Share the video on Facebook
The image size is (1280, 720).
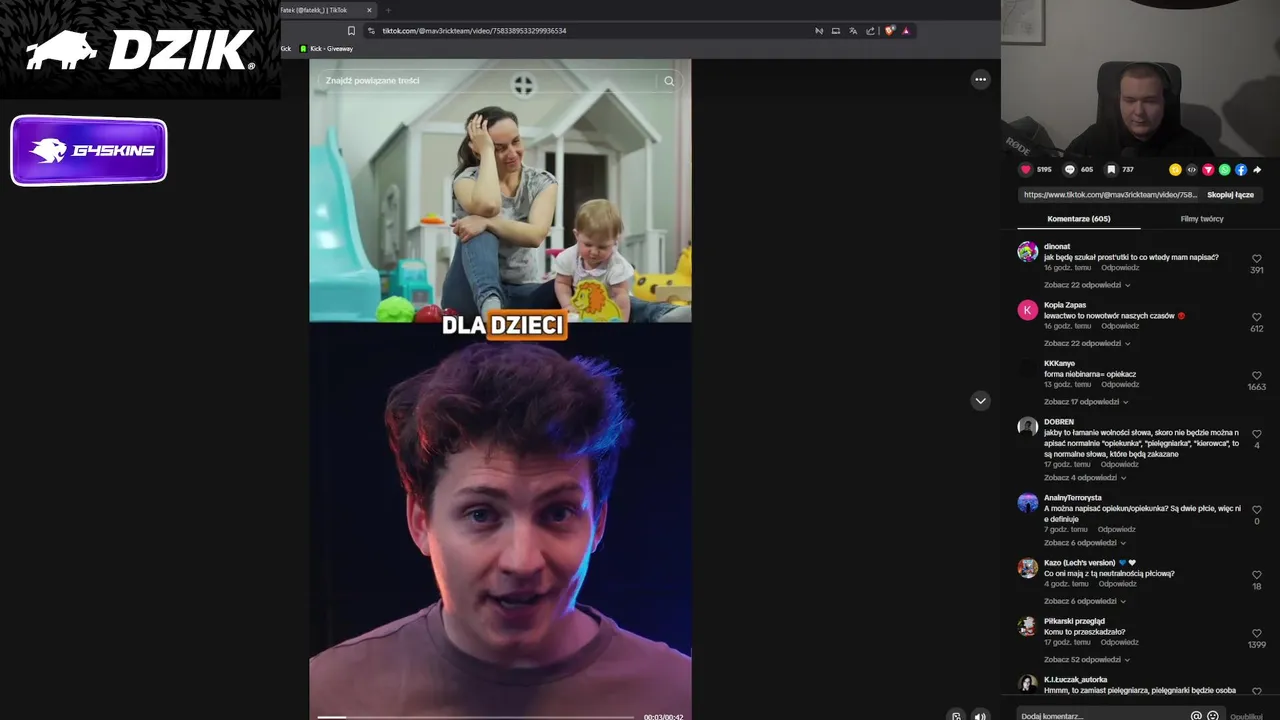coord(1241,170)
